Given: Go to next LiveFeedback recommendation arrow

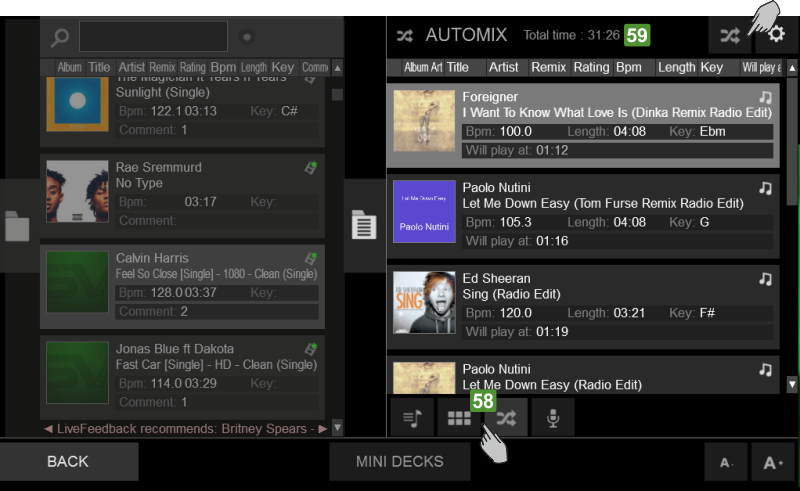Looking at the screenshot, I should 322,429.
